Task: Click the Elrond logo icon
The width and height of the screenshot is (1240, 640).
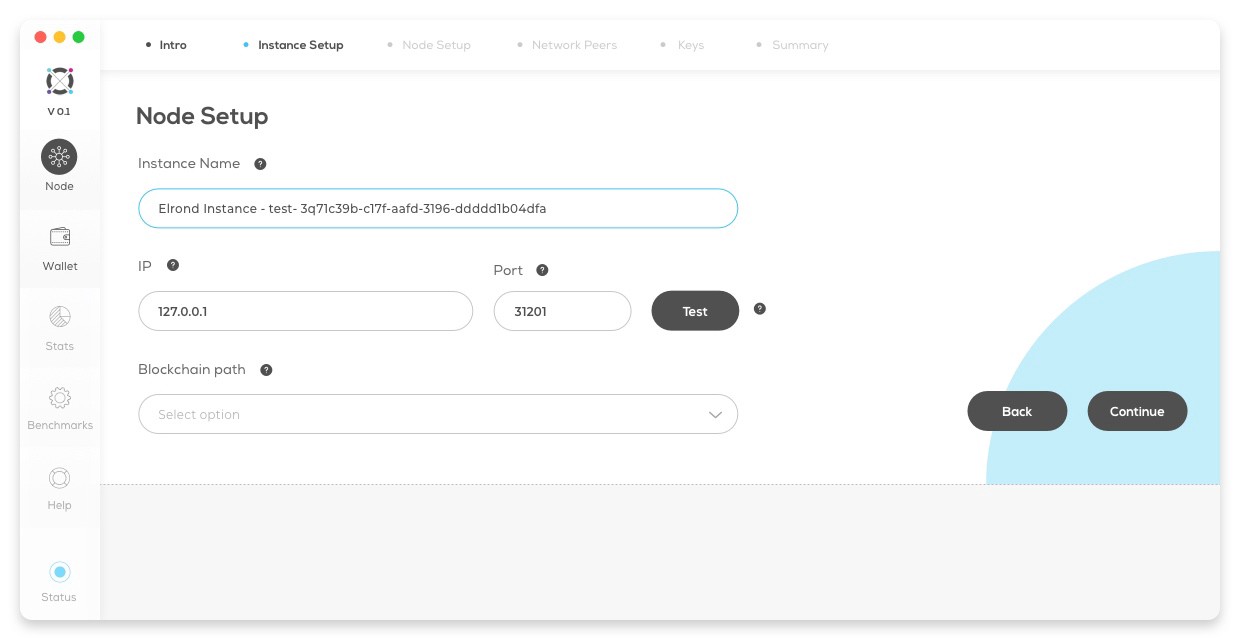Action: coord(59,81)
